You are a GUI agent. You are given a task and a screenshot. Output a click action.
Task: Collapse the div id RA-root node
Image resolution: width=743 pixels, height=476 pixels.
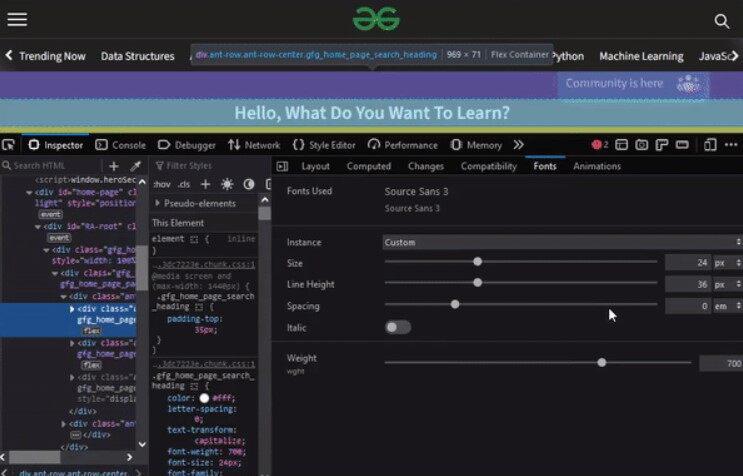38,226
